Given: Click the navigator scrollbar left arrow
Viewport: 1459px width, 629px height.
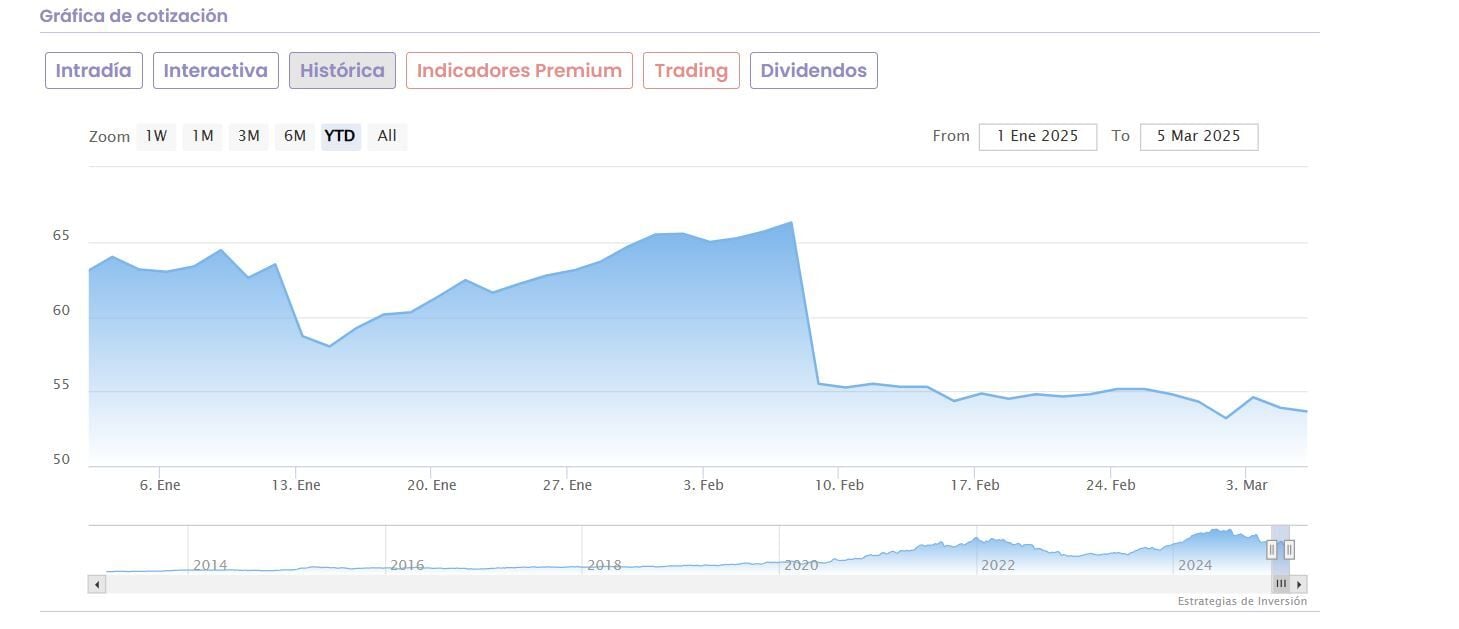Looking at the screenshot, I should point(97,584).
